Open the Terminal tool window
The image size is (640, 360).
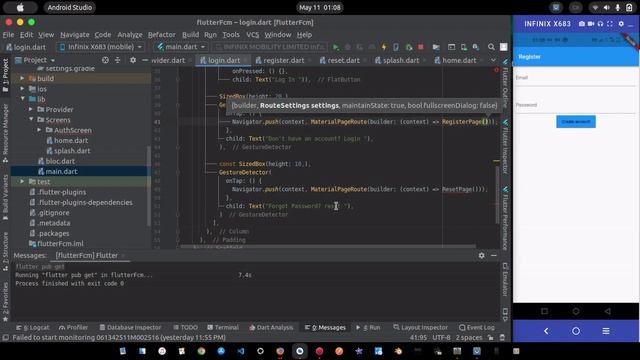(x=223, y=327)
